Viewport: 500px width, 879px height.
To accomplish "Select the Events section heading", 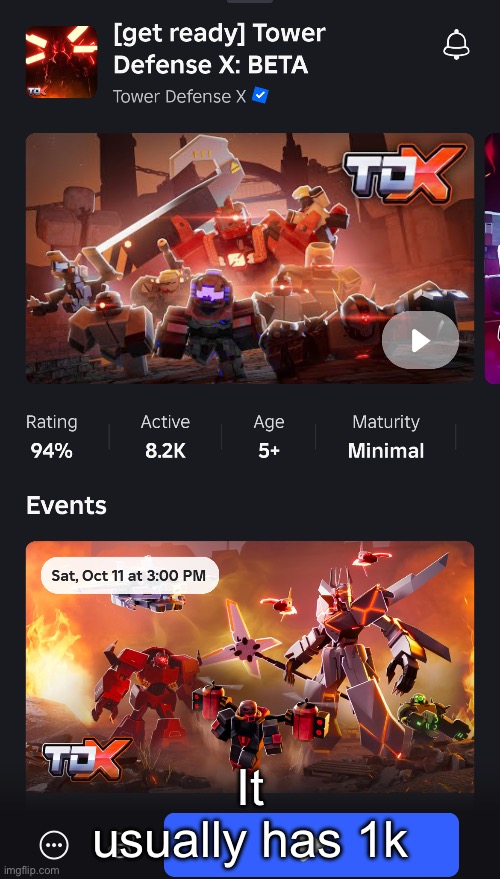I will pyautogui.click(x=66, y=506).
